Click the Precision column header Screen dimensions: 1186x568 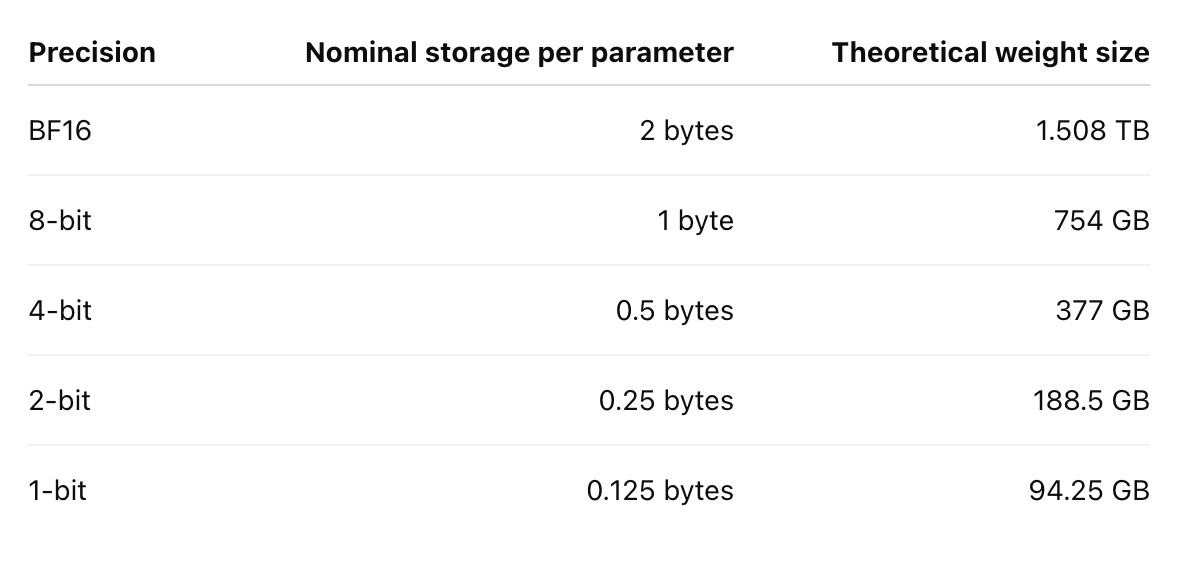point(92,53)
